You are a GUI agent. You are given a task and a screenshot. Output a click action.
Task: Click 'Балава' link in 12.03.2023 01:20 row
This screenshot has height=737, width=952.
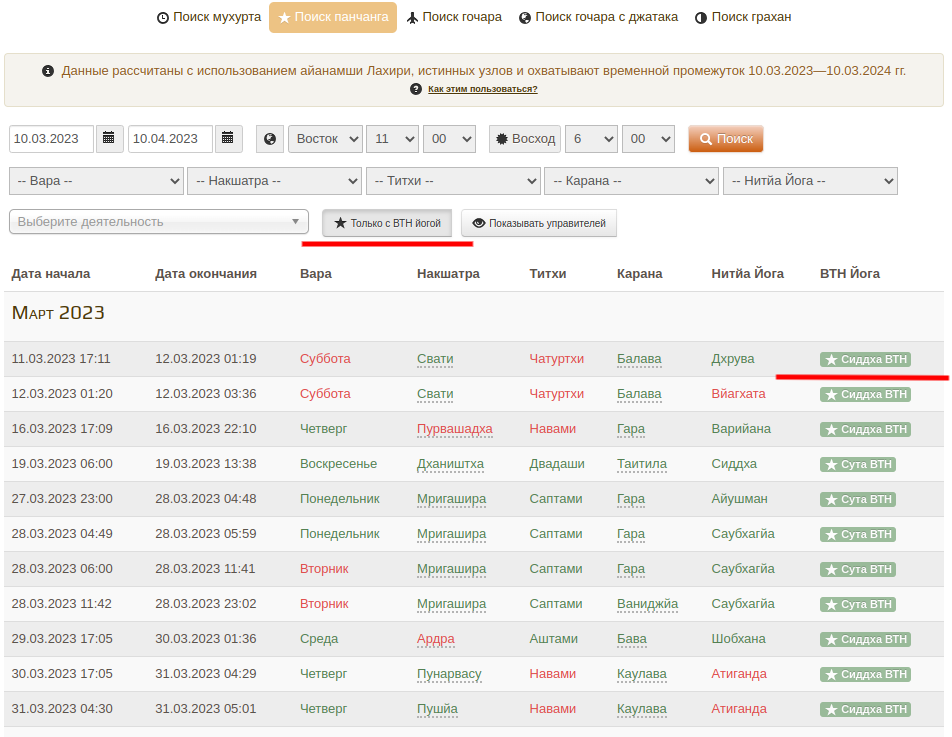(639, 394)
